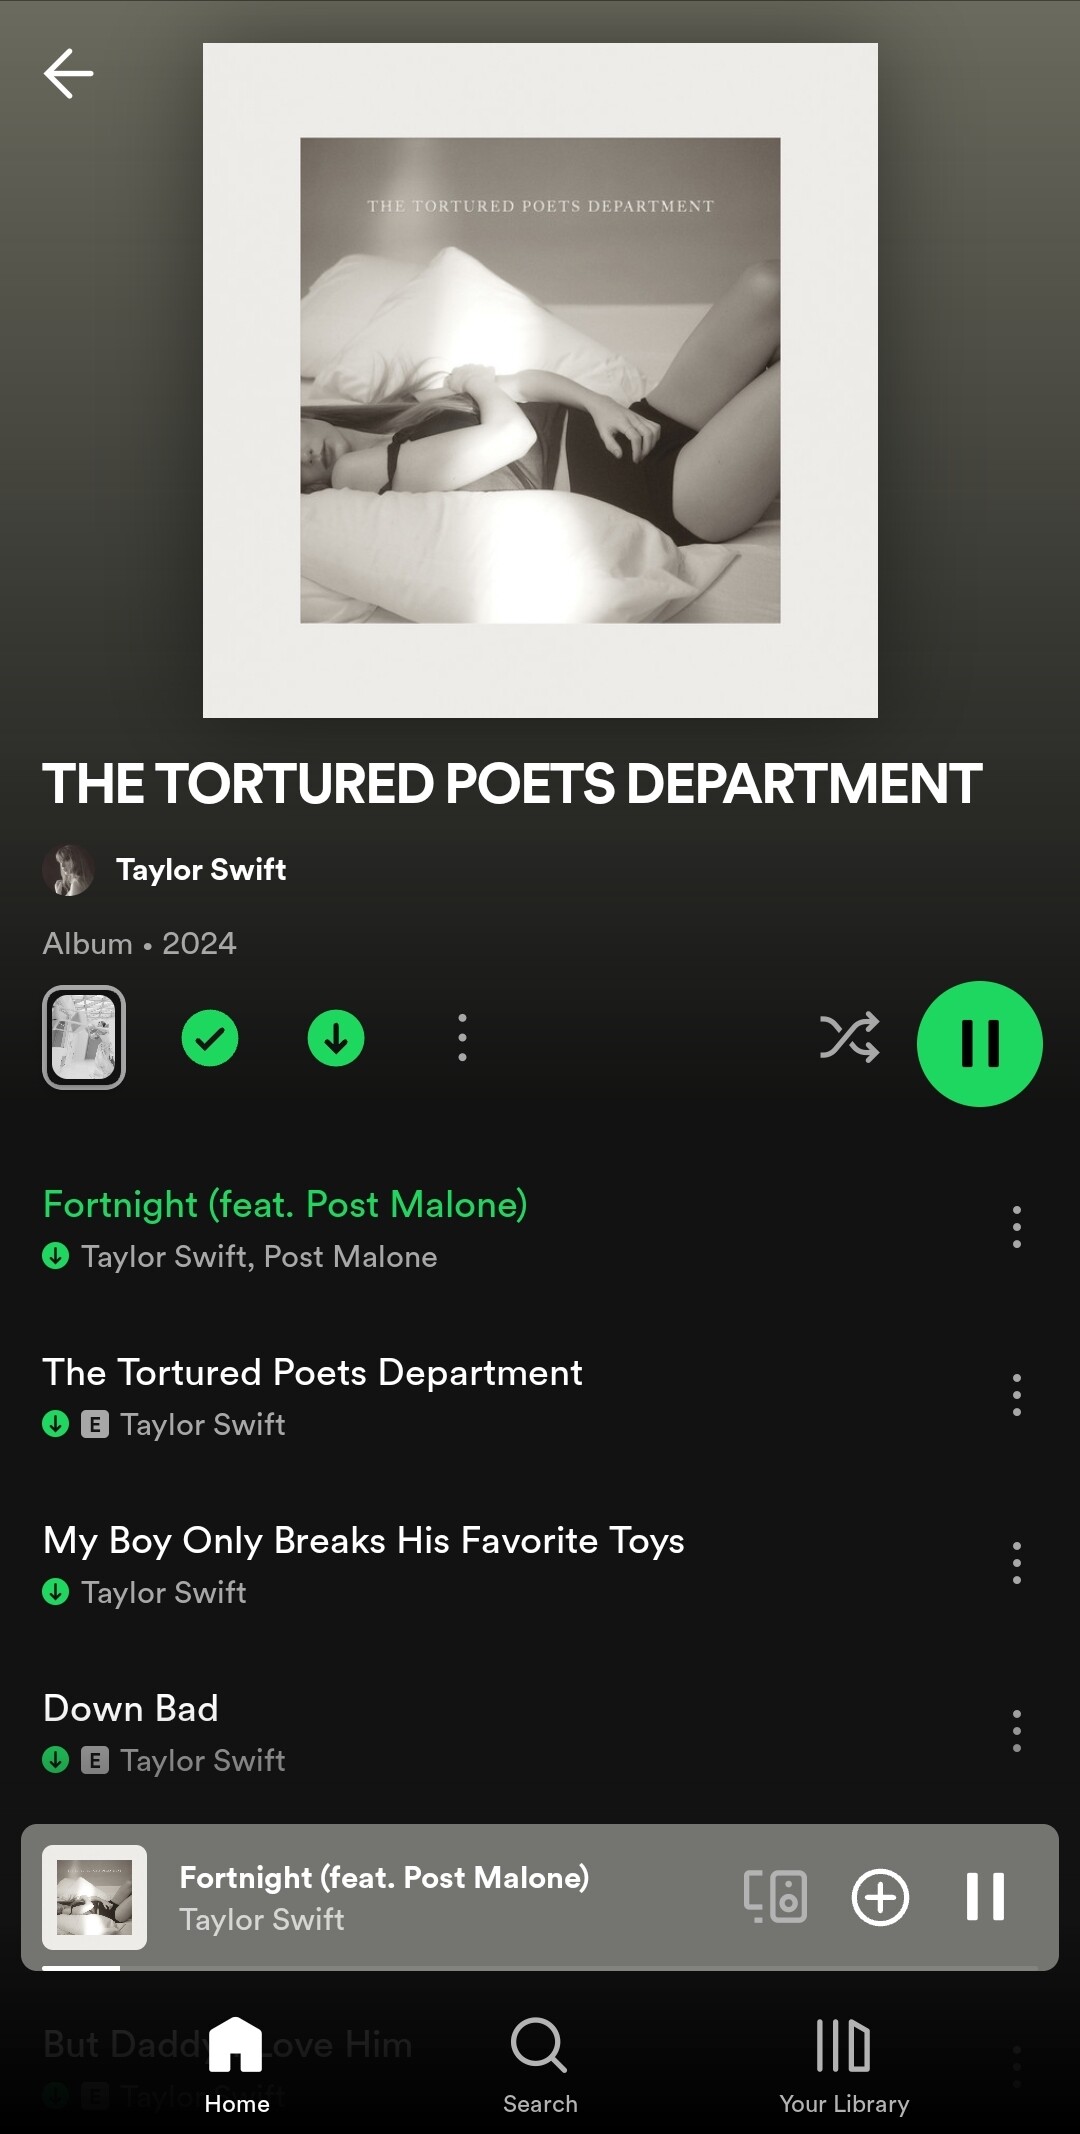The height and width of the screenshot is (2134, 1080).
Task: Toggle the album download button
Action: coord(336,1038)
